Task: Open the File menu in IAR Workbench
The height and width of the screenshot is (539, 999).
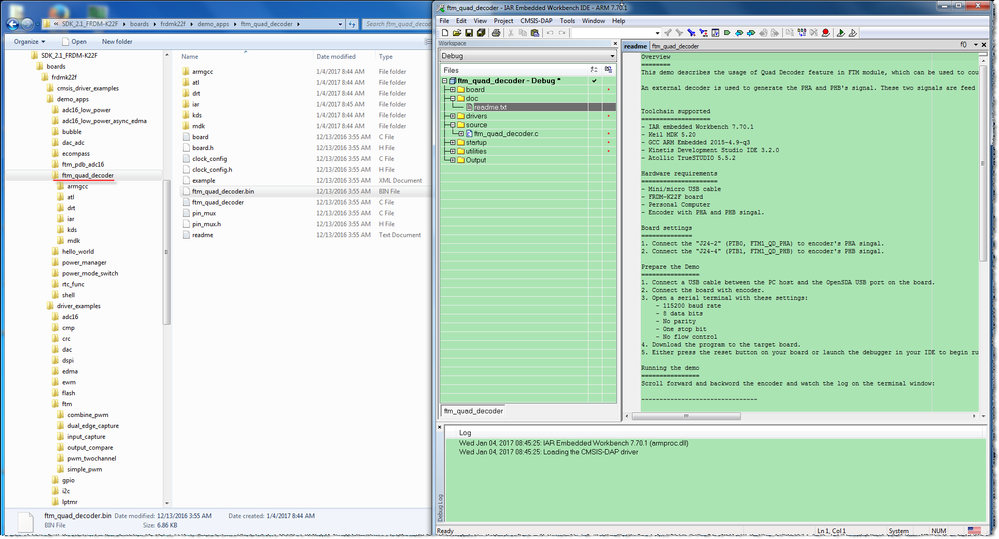Action: (444, 21)
